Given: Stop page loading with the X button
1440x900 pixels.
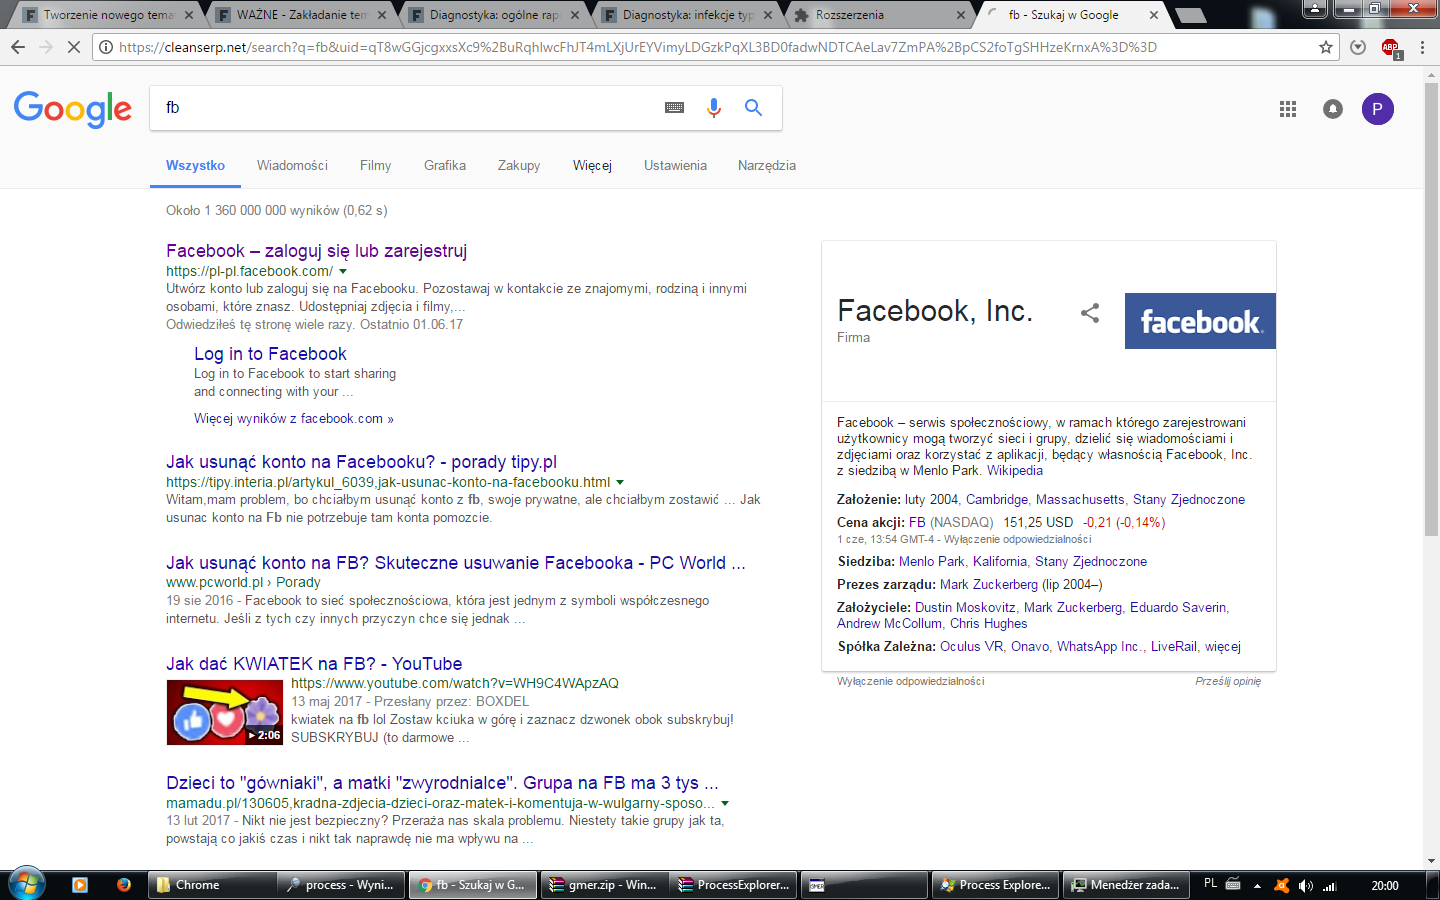Looking at the screenshot, I should tap(73, 47).
